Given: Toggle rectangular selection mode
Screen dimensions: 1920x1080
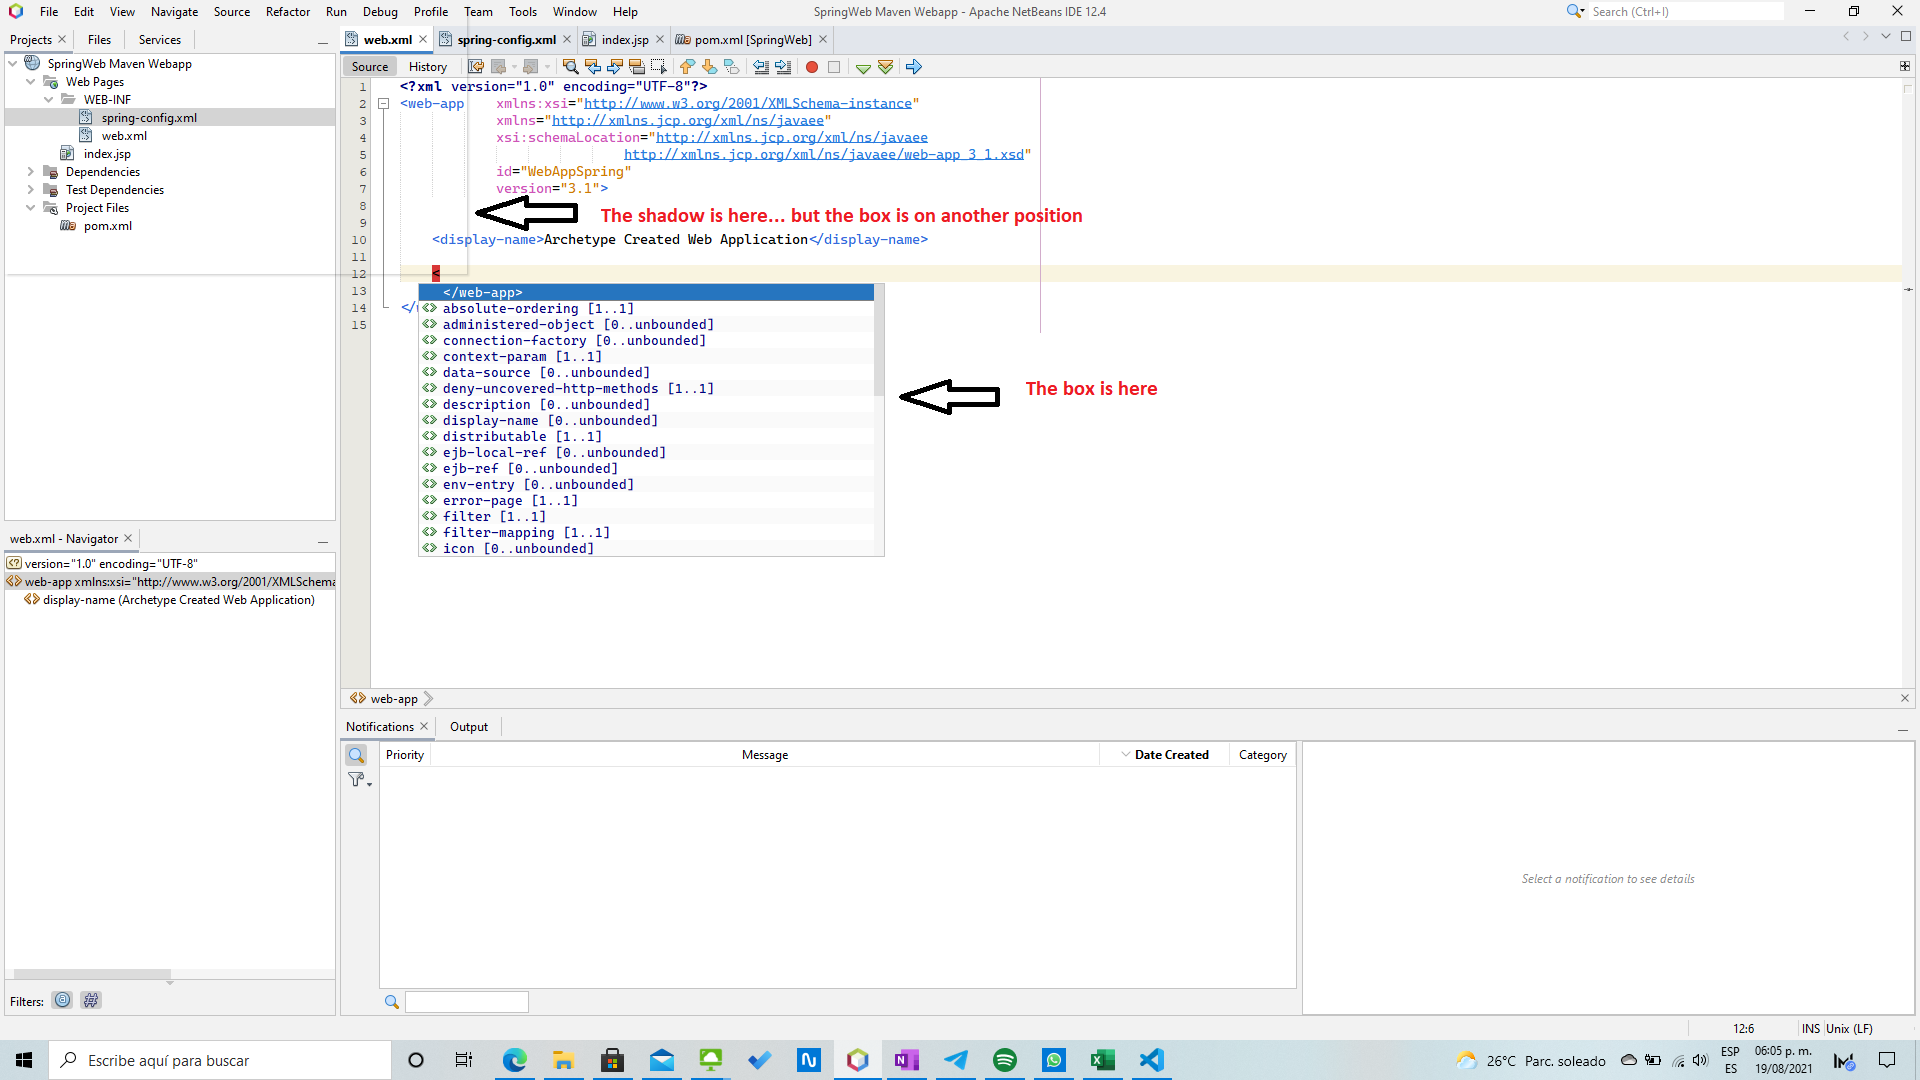Looking at the screenshot, I should (x=659, y=66).
